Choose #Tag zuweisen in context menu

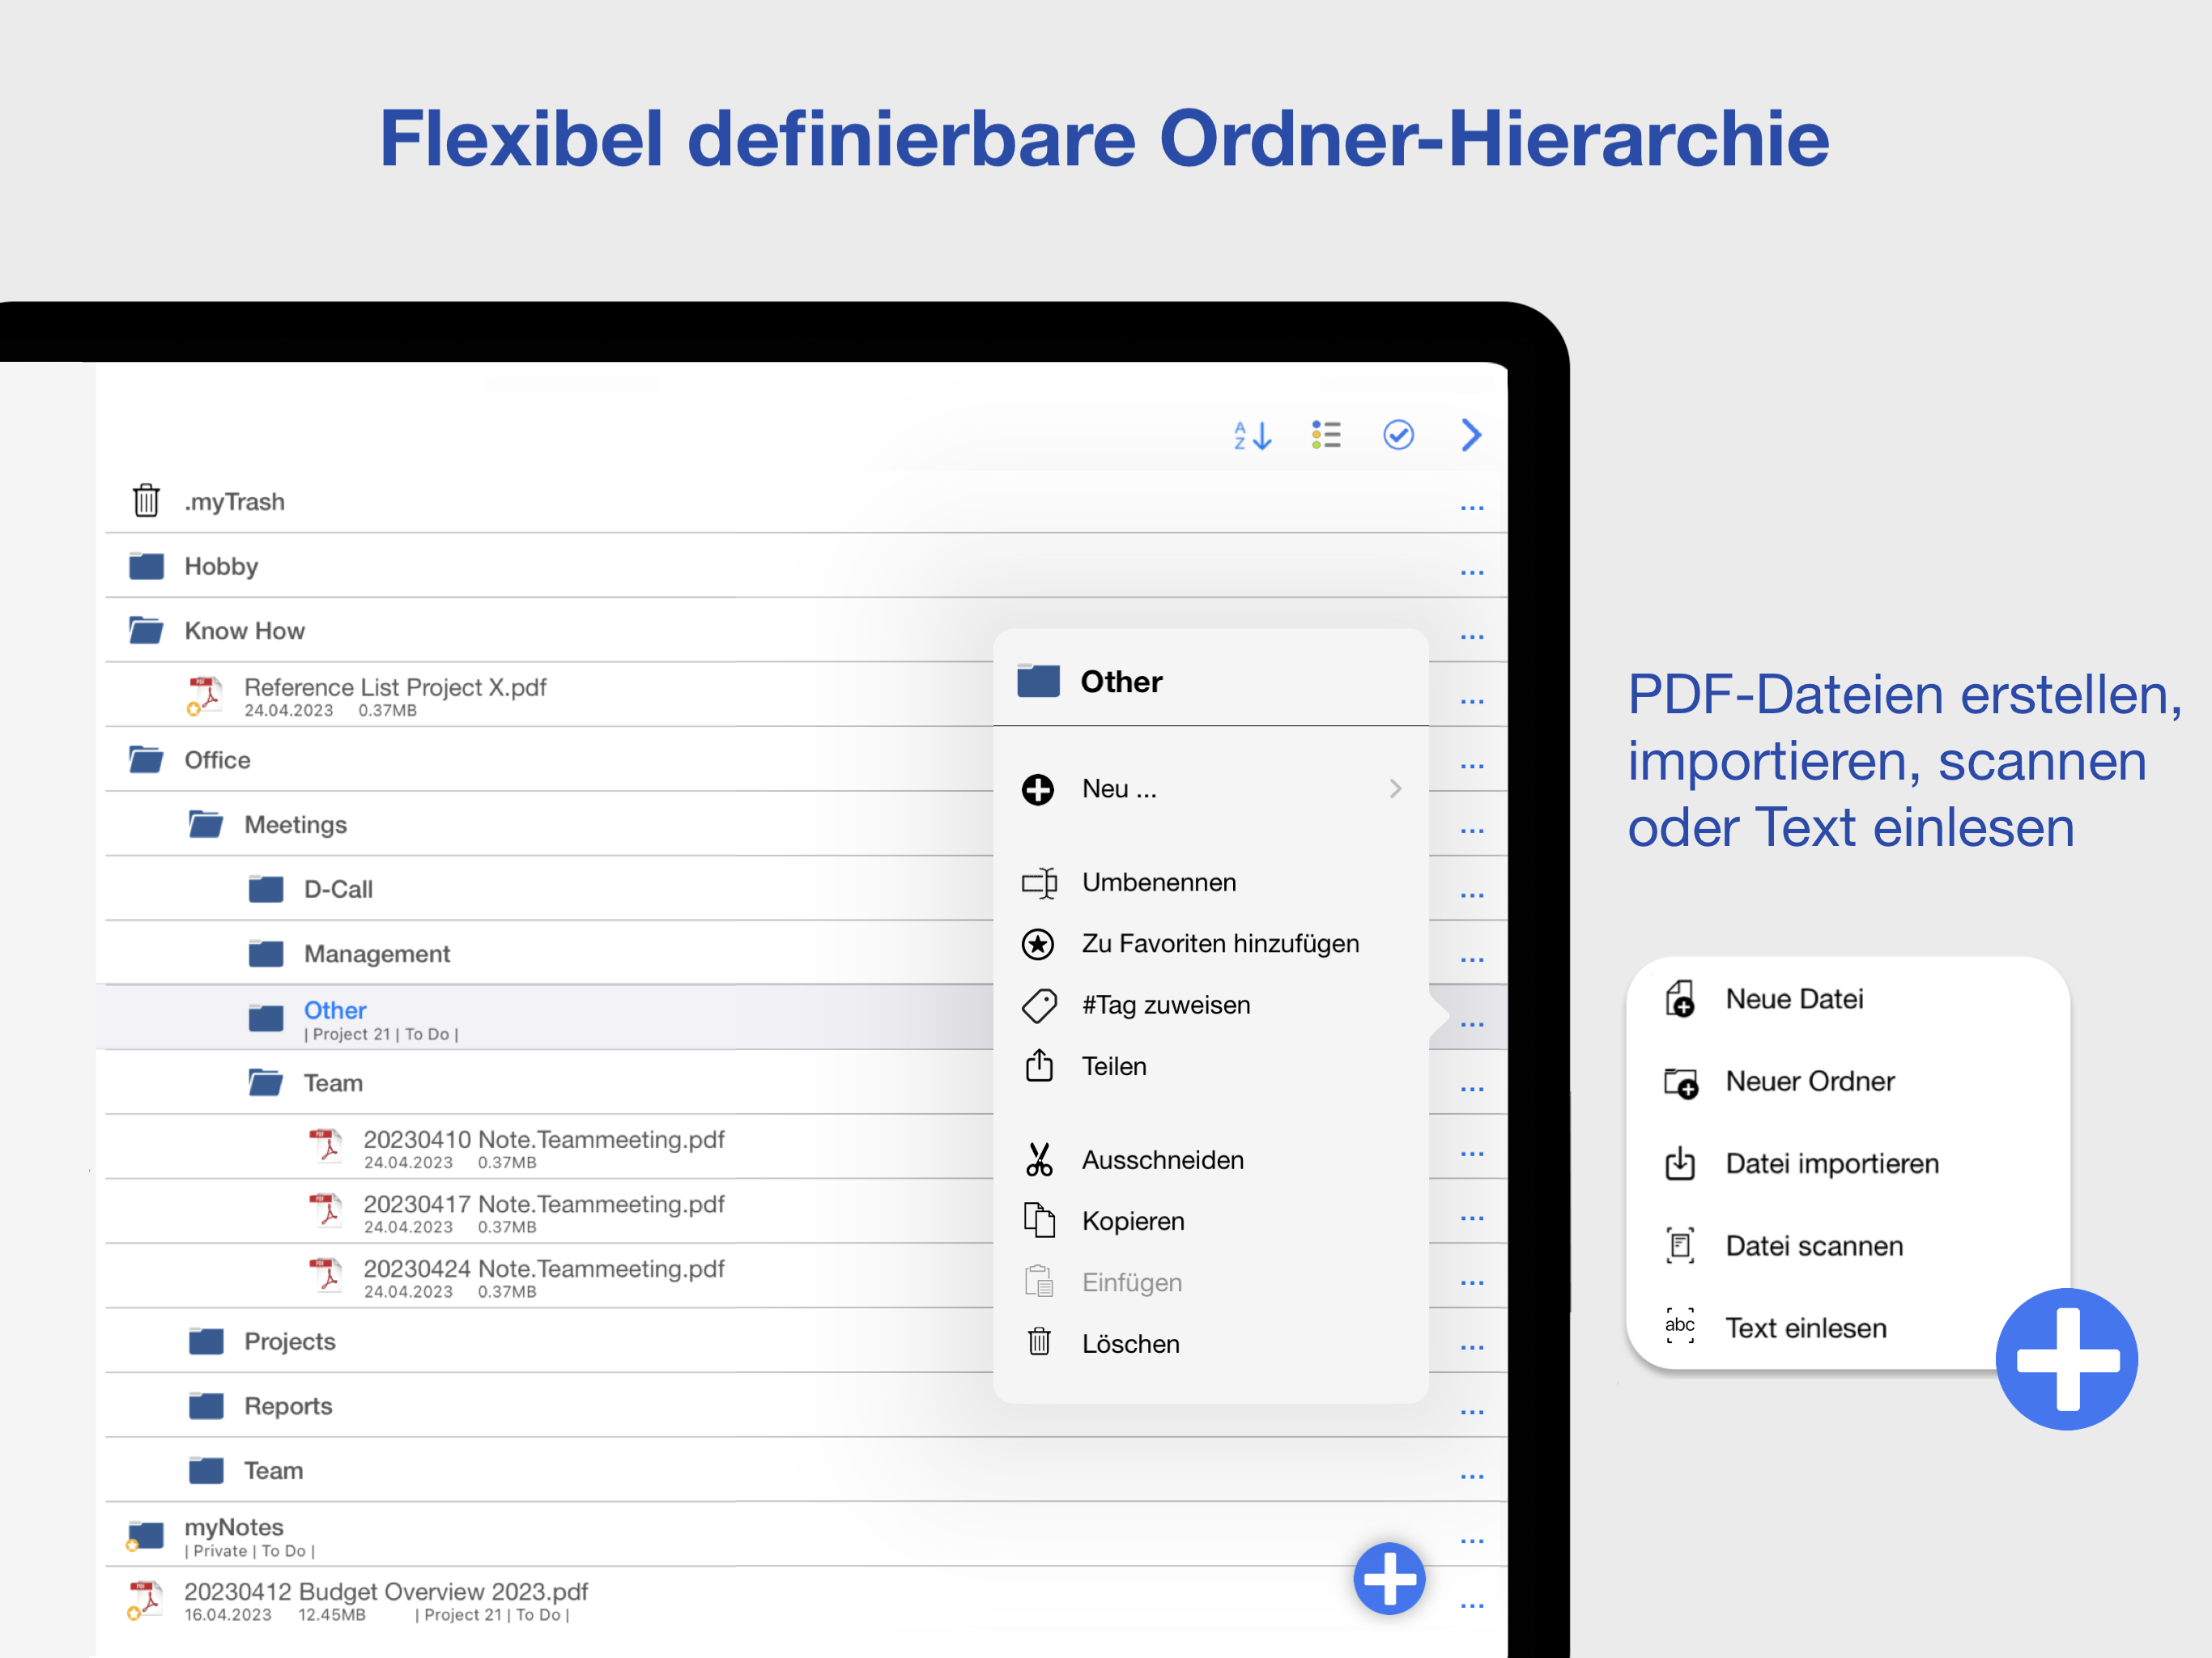pyautogui.click(x=1211, y=1005)
